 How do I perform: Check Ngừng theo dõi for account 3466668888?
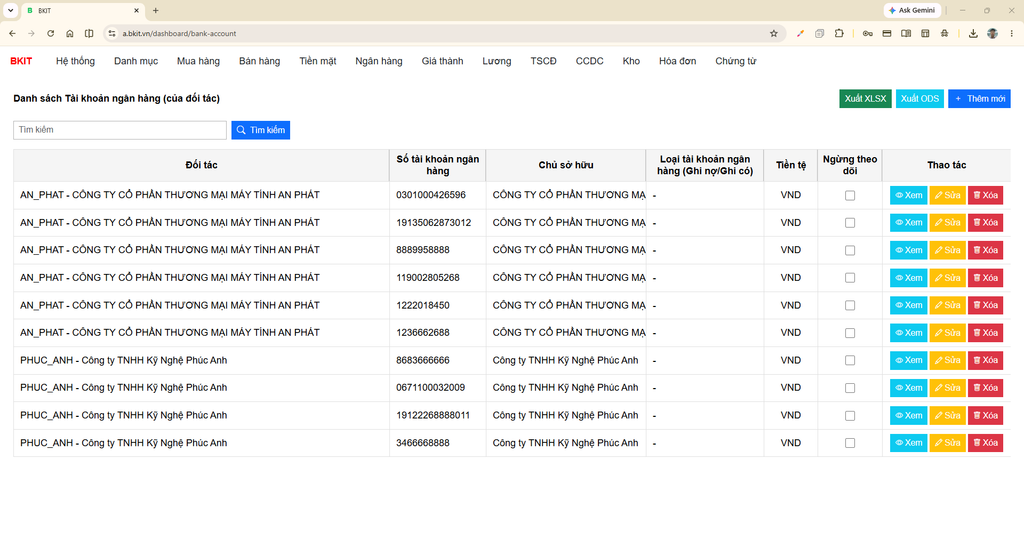click(850, 443)
